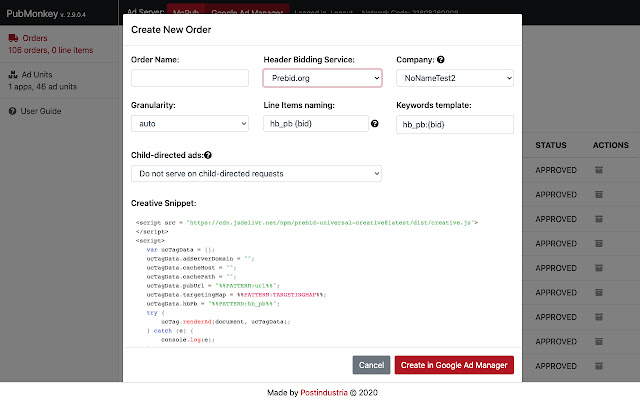Follow the Postindustria link in the footer
Viewport: 640px width, 400px height.
pos(331,392)
